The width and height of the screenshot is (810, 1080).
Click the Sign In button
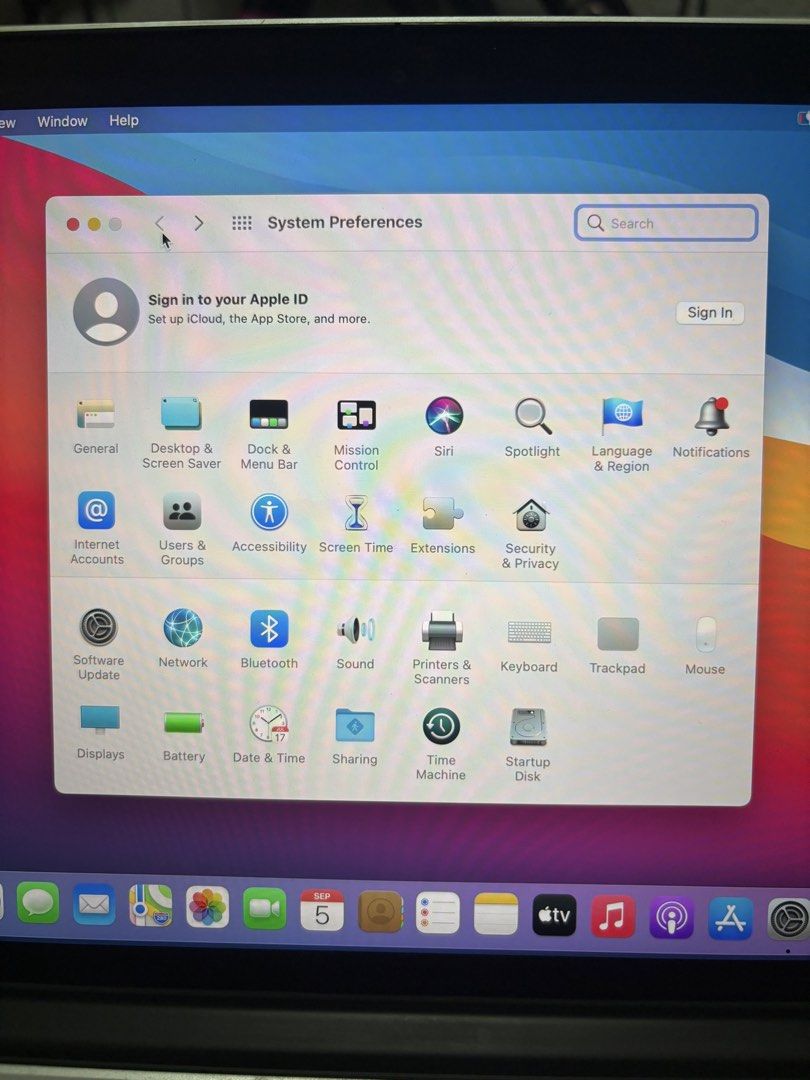710,313
